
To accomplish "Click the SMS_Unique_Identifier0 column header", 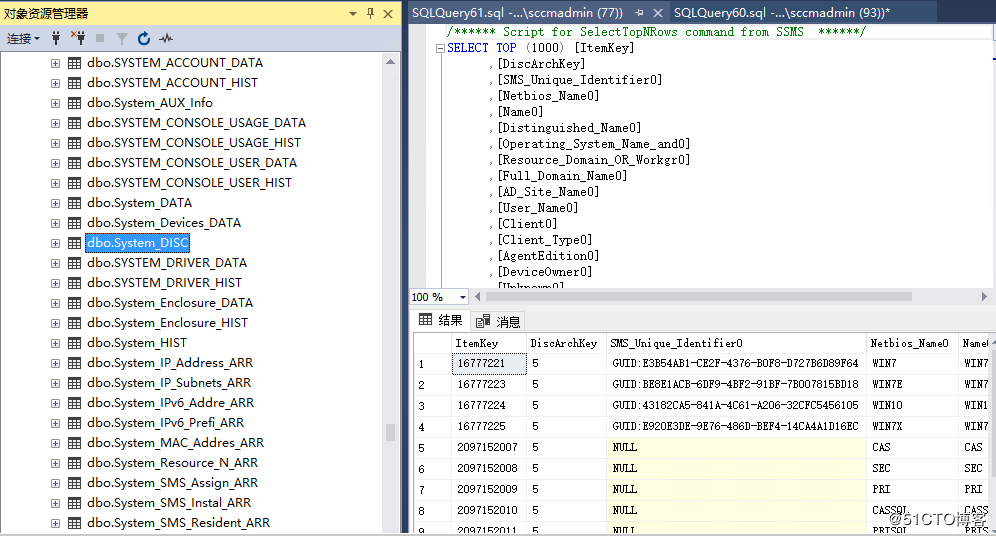I will coord(736,344).
